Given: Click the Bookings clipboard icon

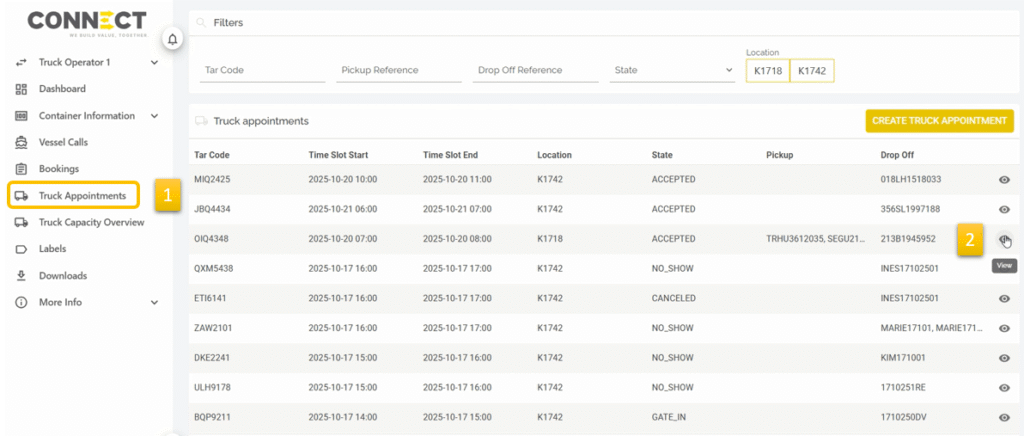Looking at the screenshot, I should click(x=21, y=169).
